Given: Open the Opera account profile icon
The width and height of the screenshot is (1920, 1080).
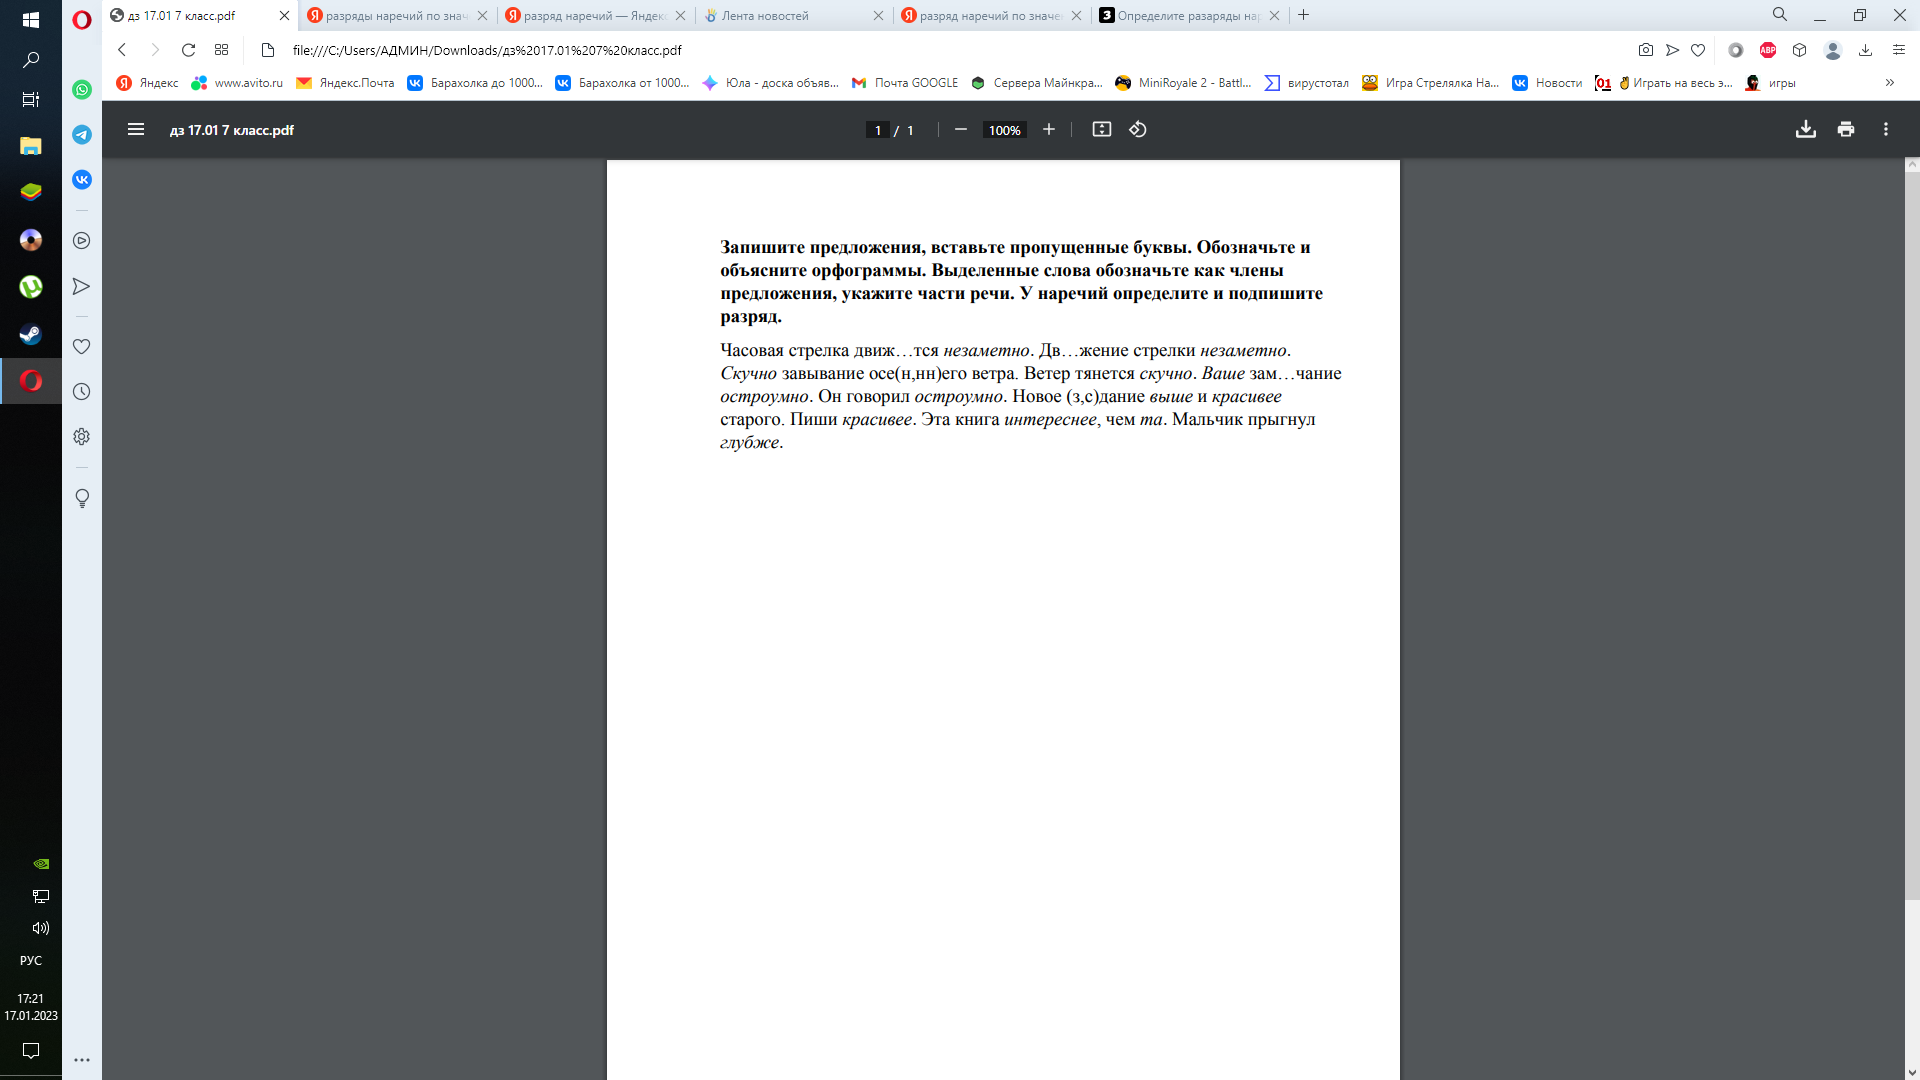Looking at the screenshot, I should [x=1832, y=50].
